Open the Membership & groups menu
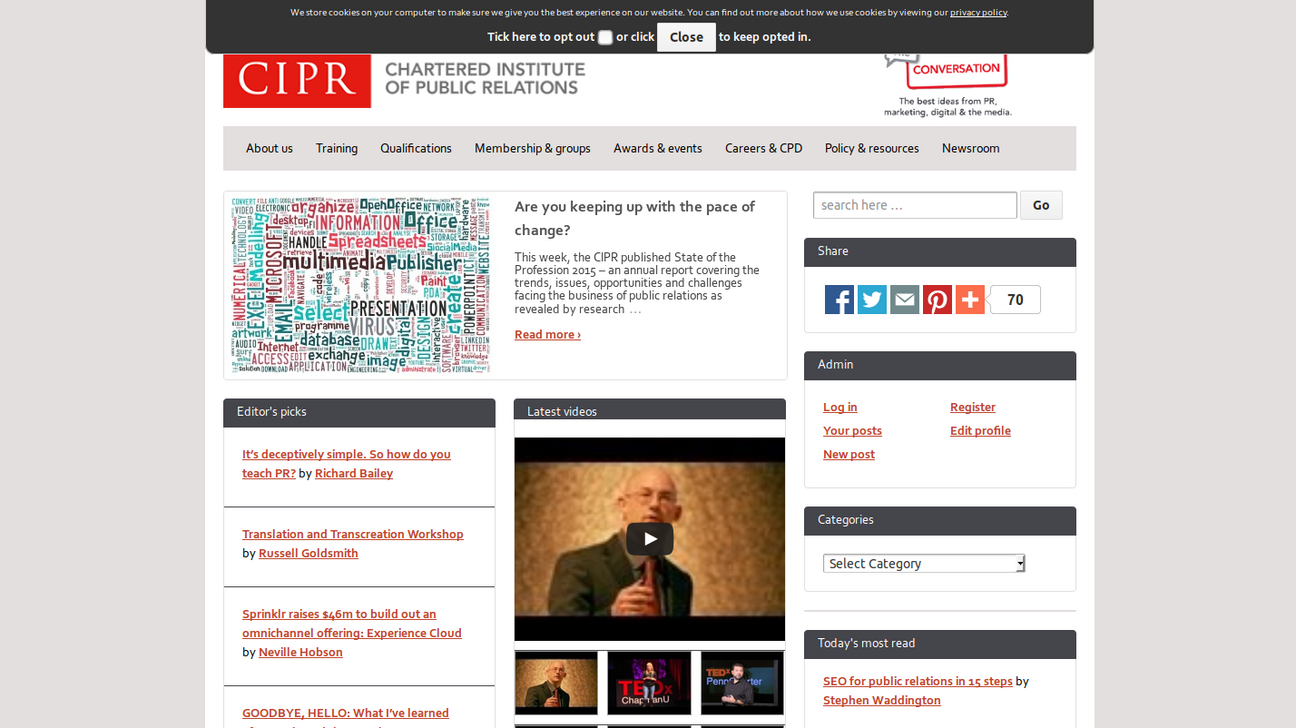1296x728 pixels. 532,148
